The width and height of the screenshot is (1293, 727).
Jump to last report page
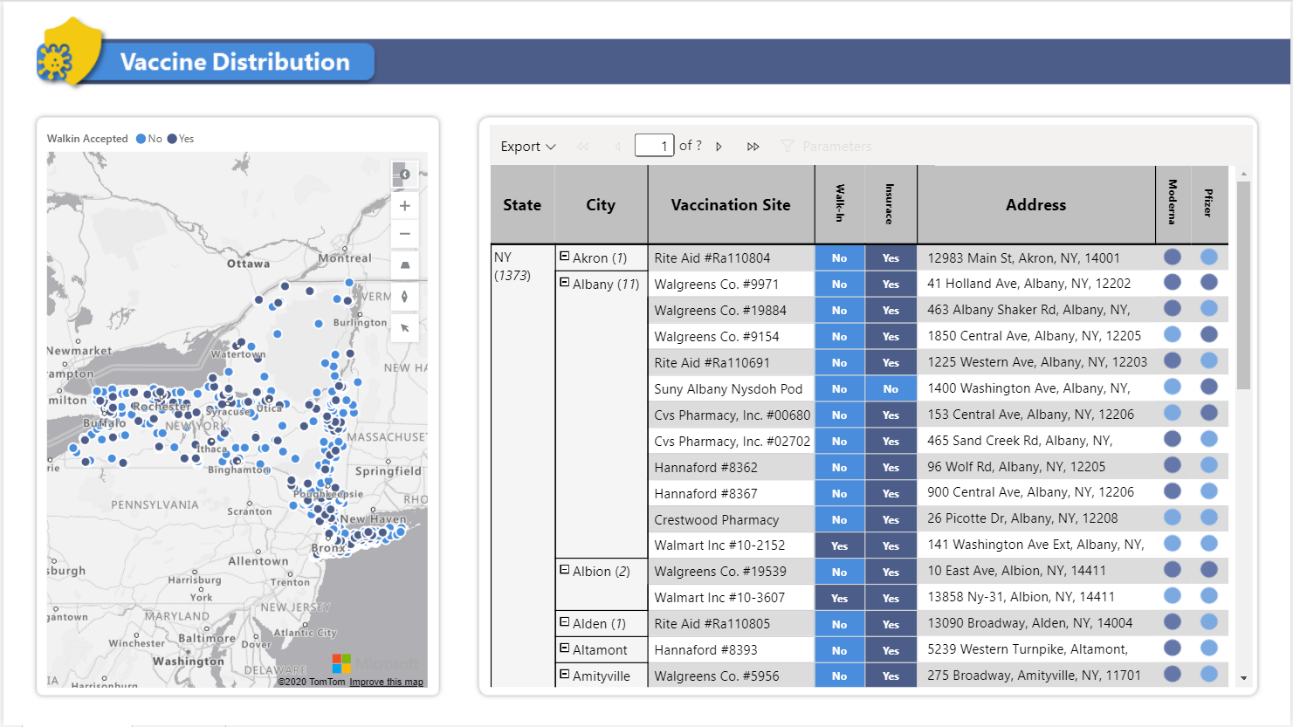point(753,146)
